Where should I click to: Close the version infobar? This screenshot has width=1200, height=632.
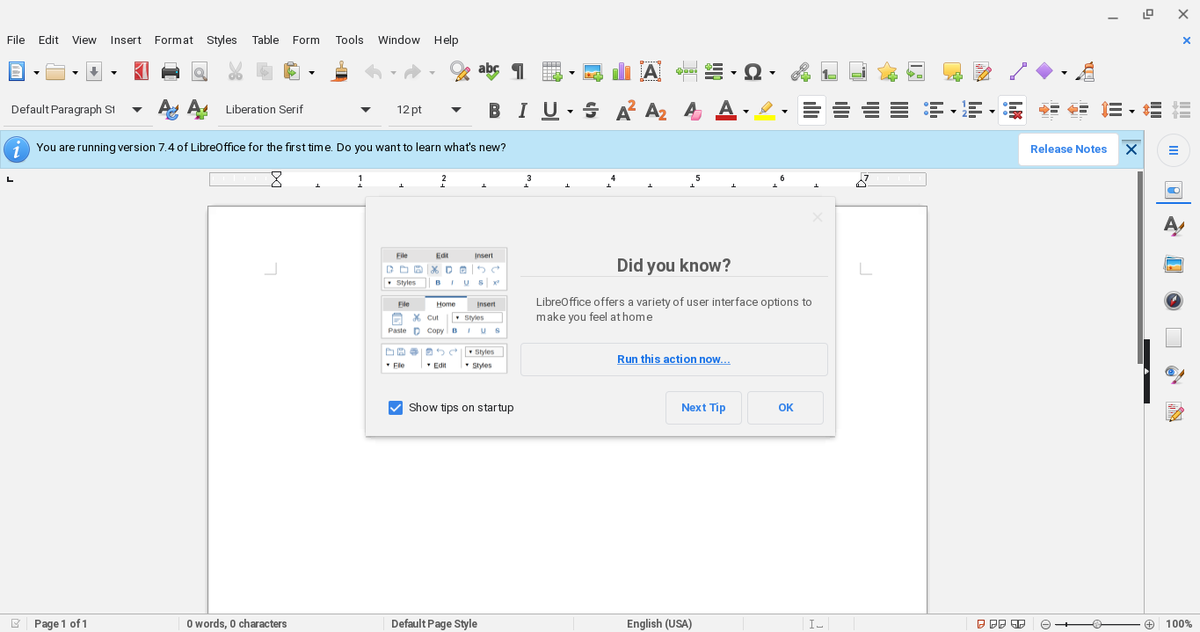[x=1131, y=149]
